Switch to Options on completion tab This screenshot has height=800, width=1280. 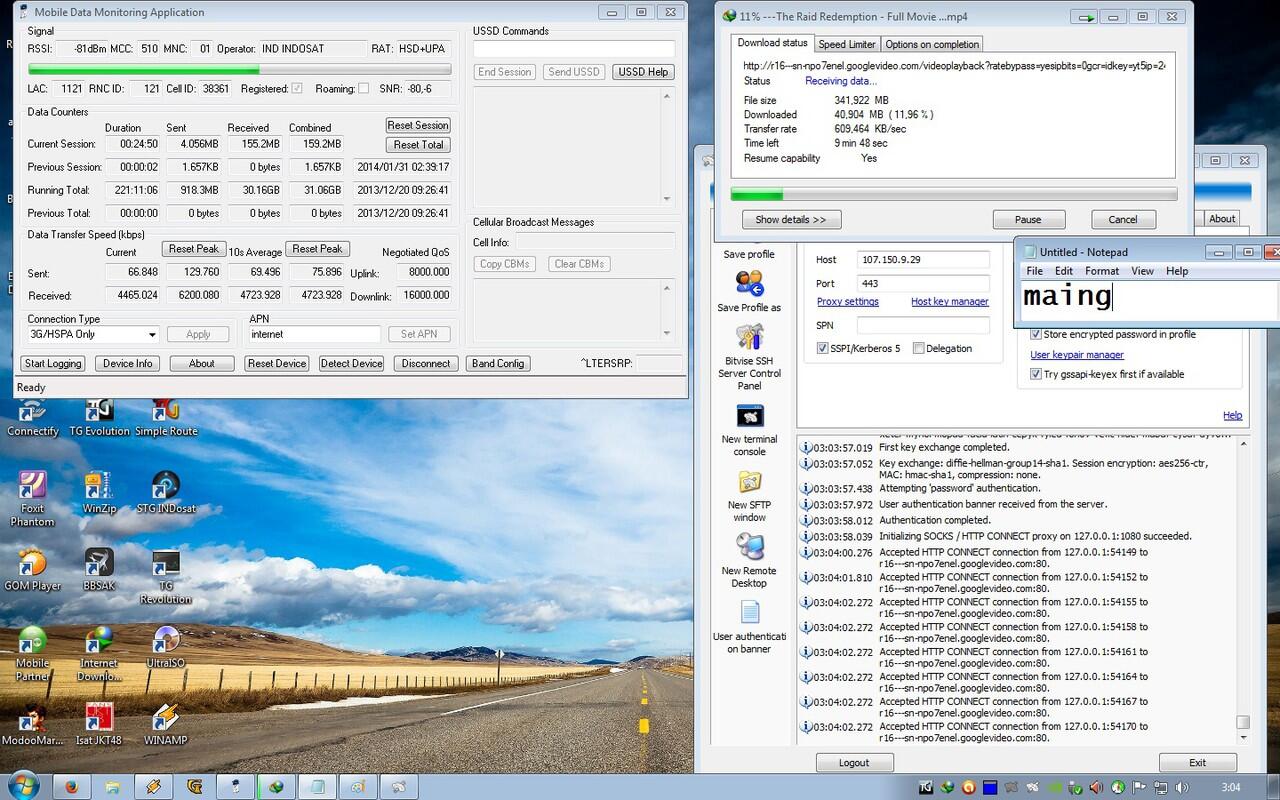click(x=932, y=44)
